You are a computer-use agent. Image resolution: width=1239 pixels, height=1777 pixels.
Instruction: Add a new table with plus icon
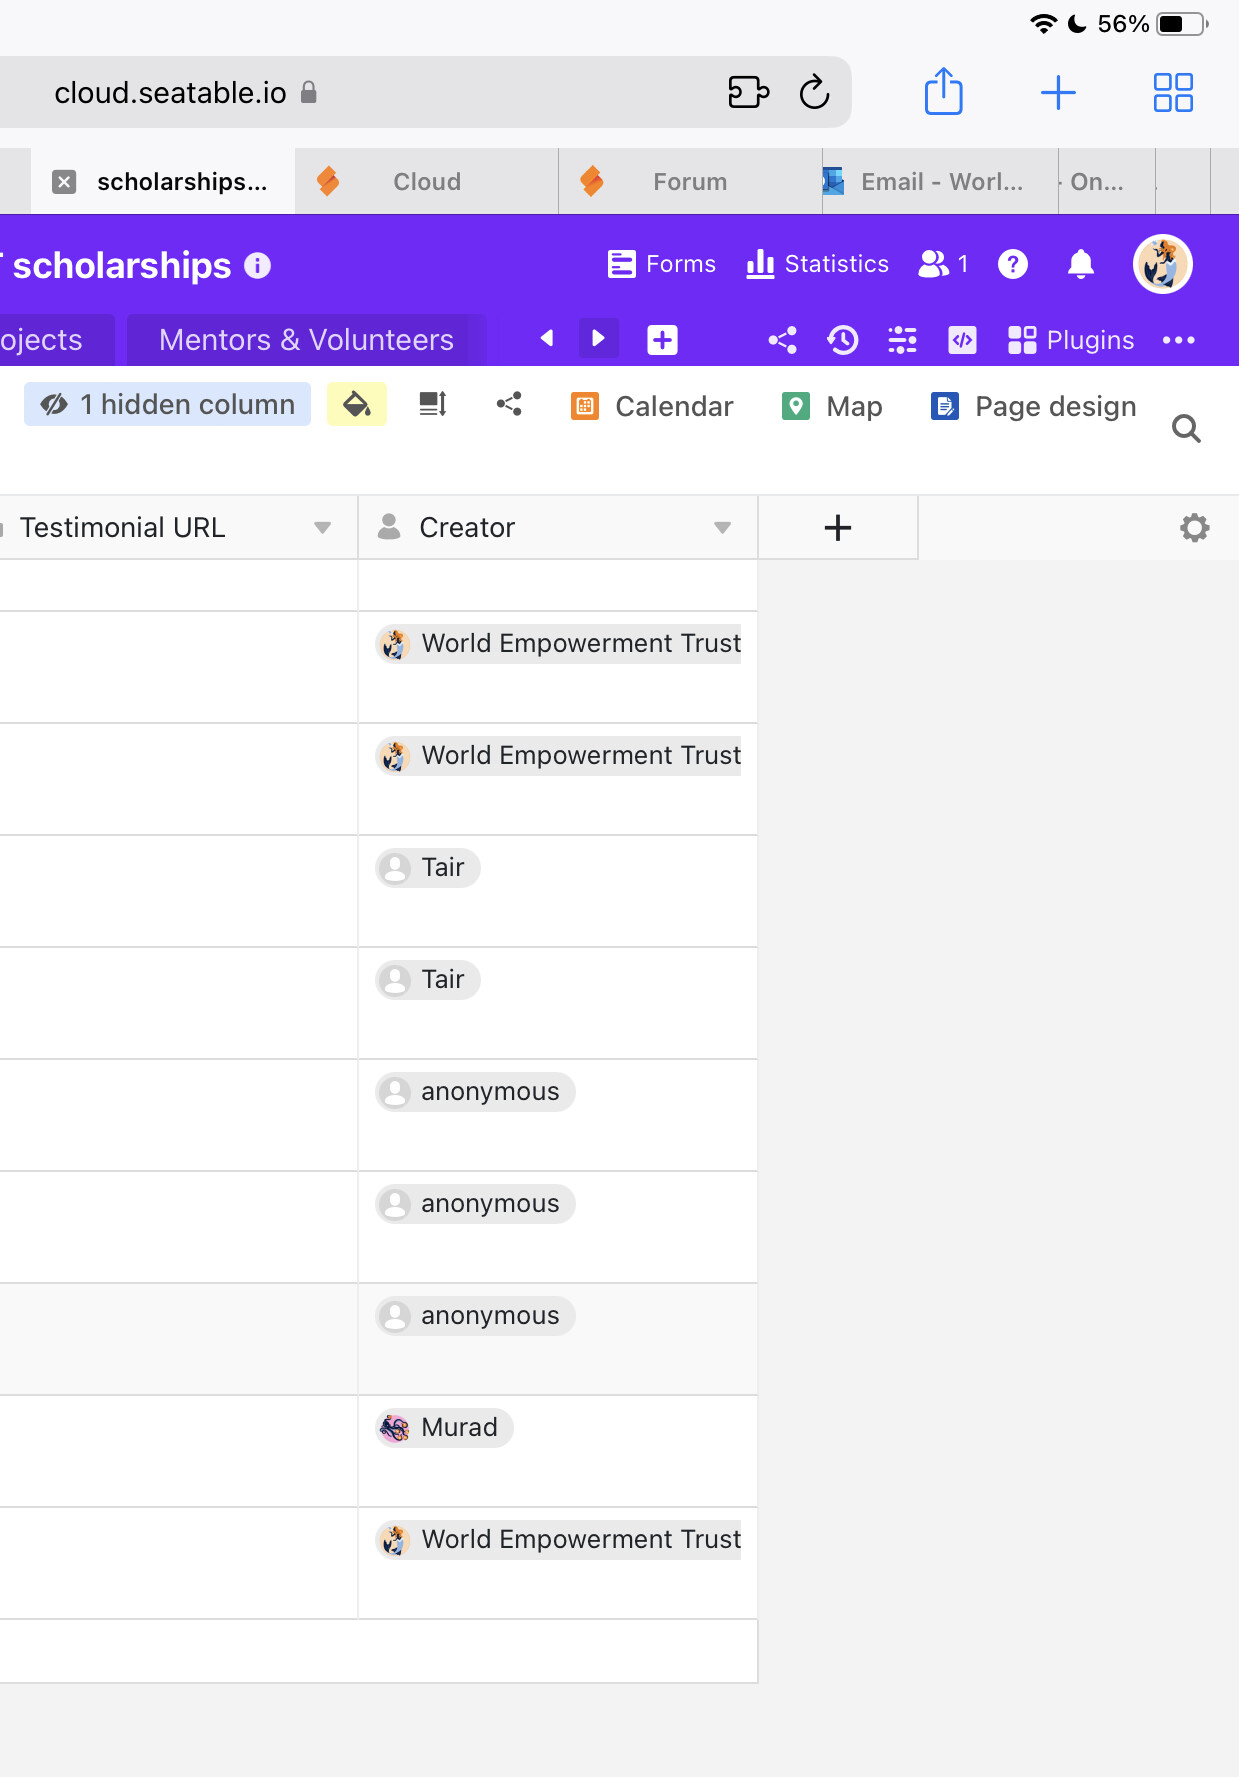click(x=662, y=340)
